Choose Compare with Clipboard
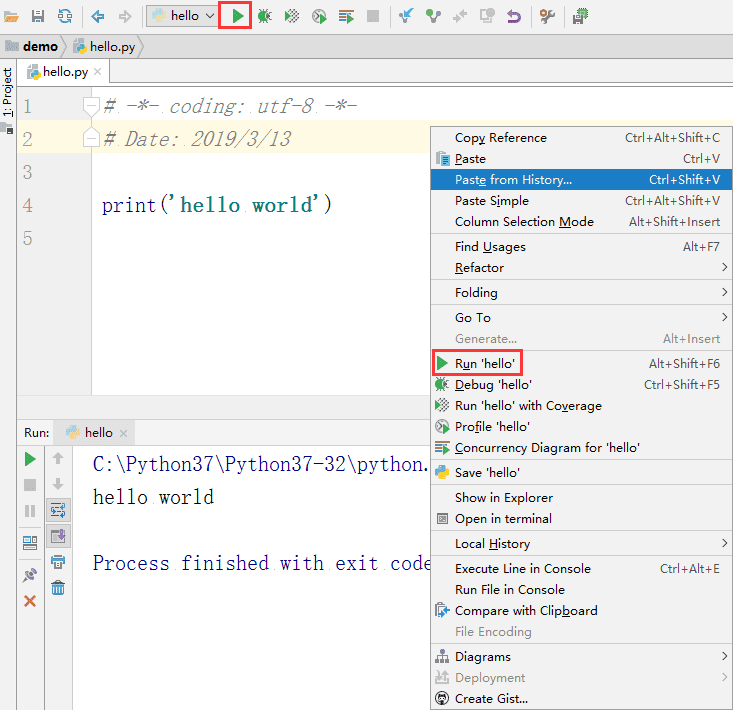 [581, 611]
